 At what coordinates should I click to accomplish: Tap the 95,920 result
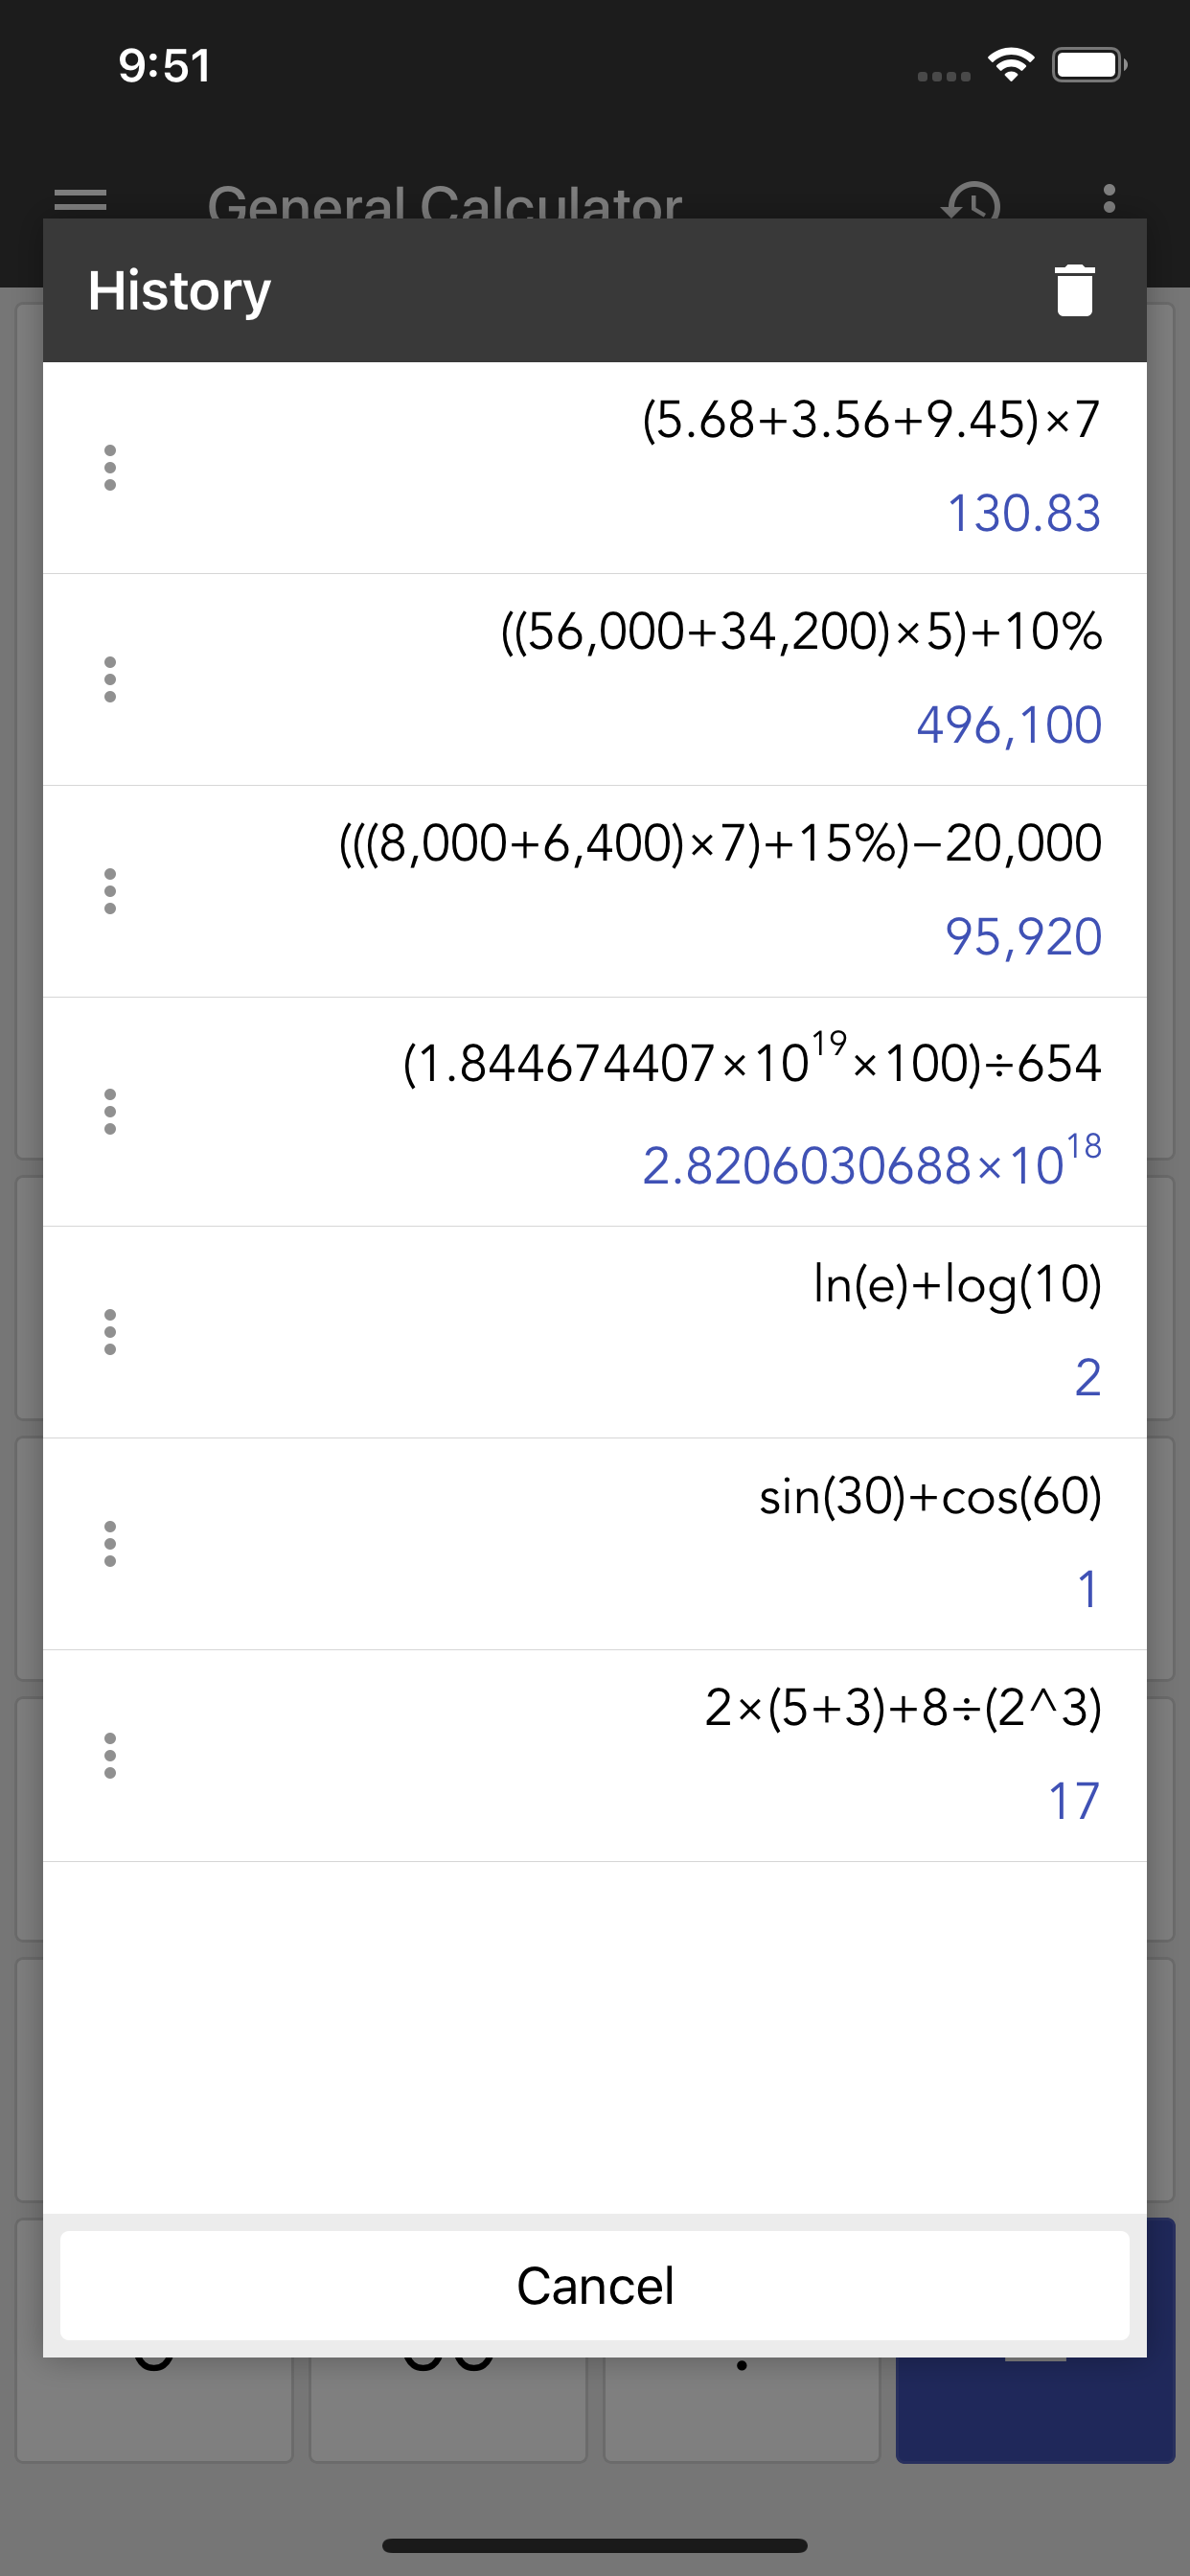point(1023,937)
